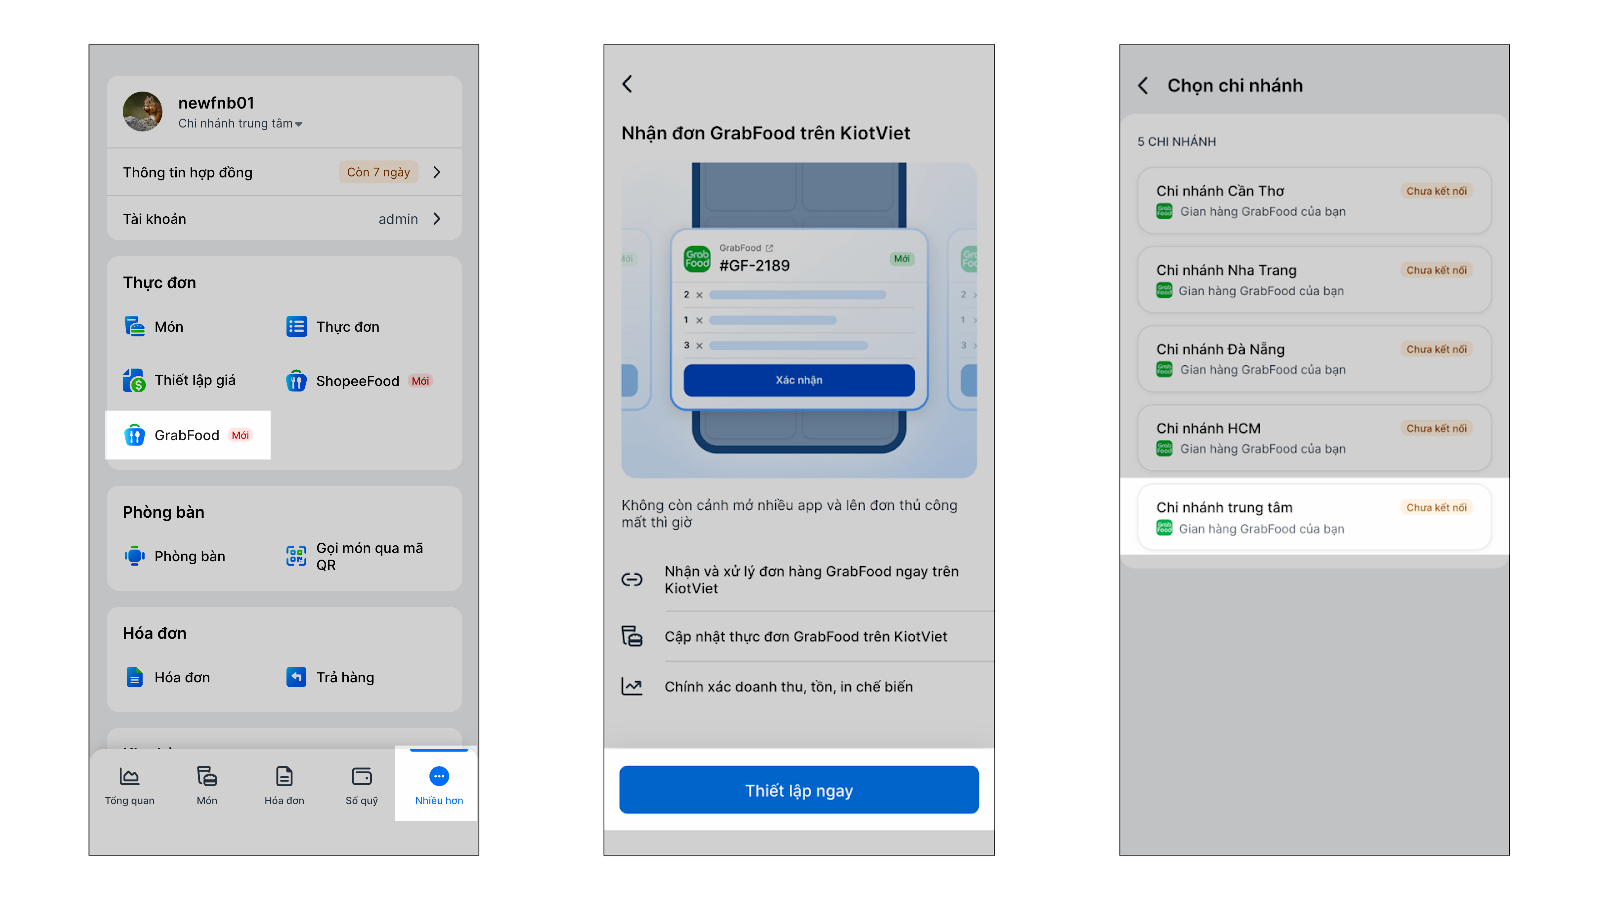The height and width of the screenshot is (900, 1600).
Task: Open the external link icon next to GrabFood label
Action: click(x=769, y=248)
